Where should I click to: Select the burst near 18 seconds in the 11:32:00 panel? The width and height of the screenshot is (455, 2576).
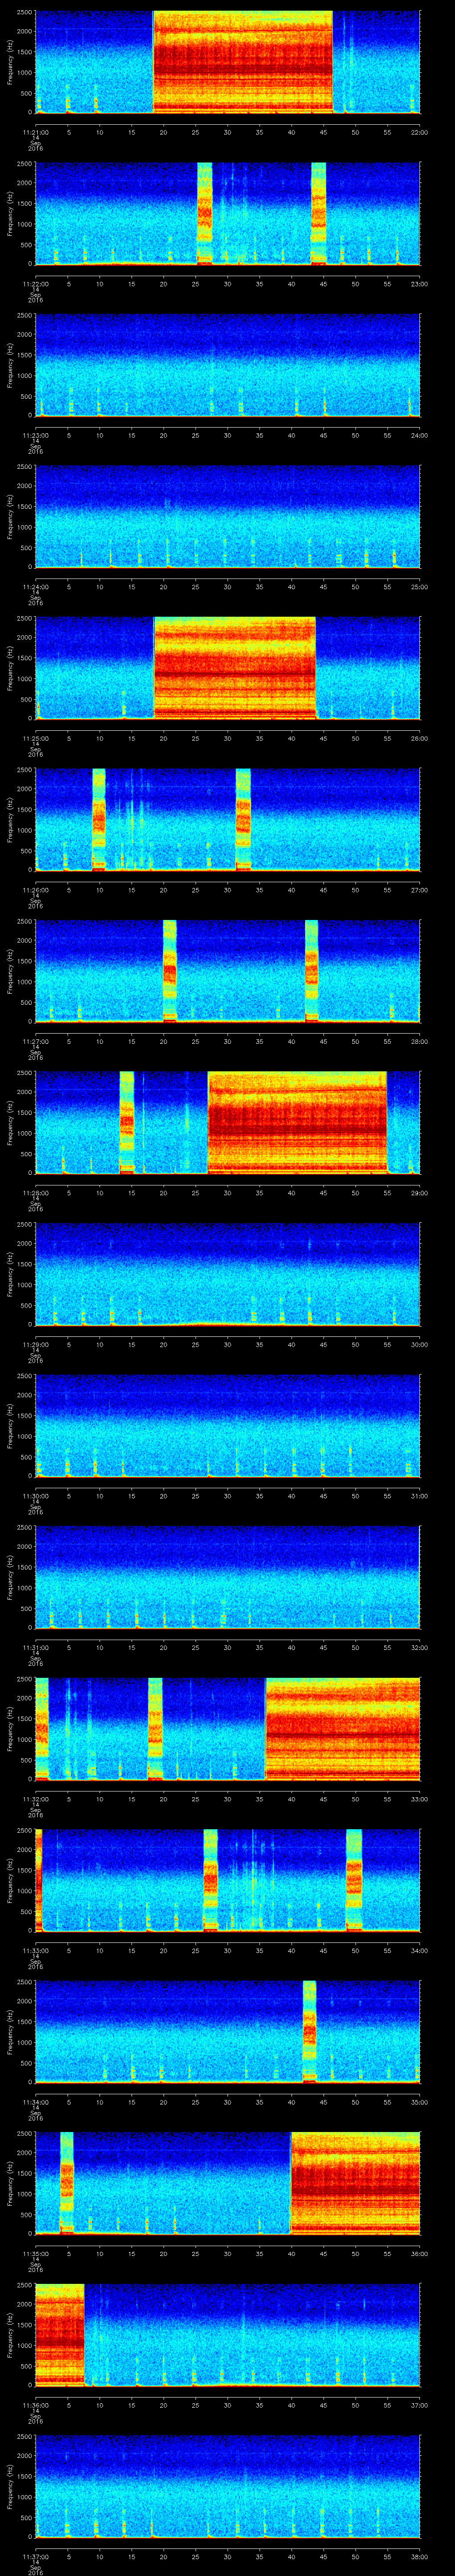point(155,1728)
